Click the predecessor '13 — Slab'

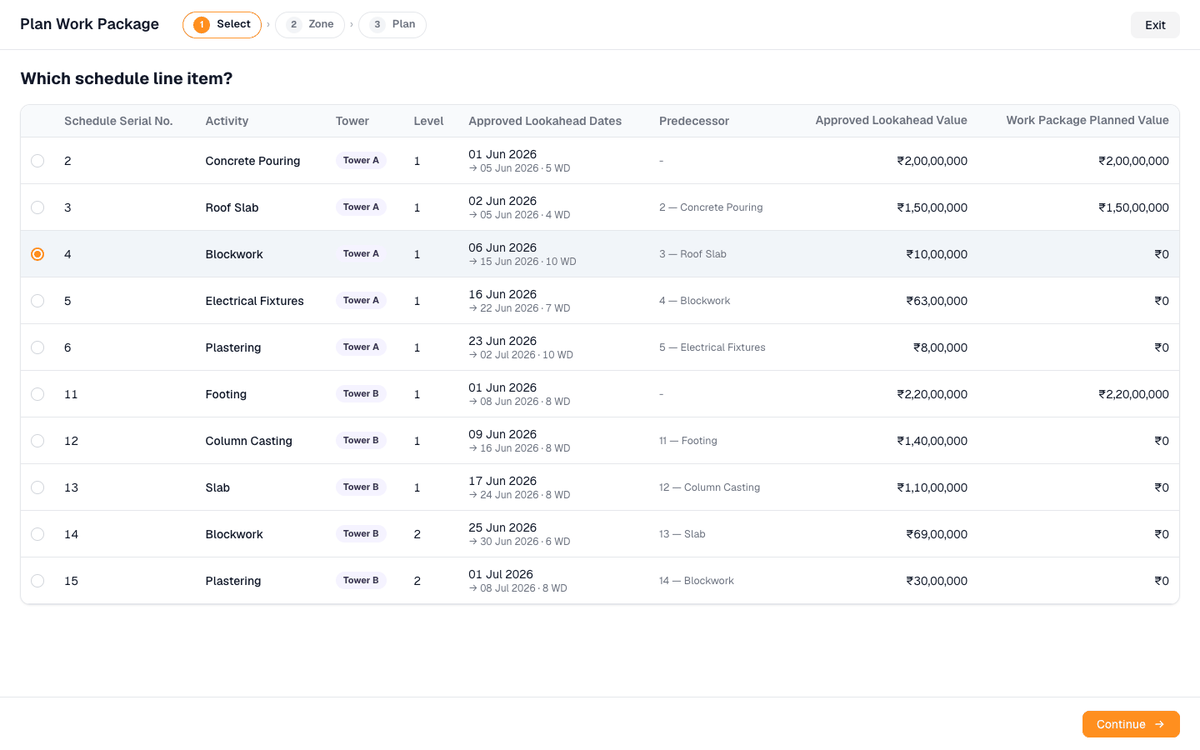(x=682, y=534)
